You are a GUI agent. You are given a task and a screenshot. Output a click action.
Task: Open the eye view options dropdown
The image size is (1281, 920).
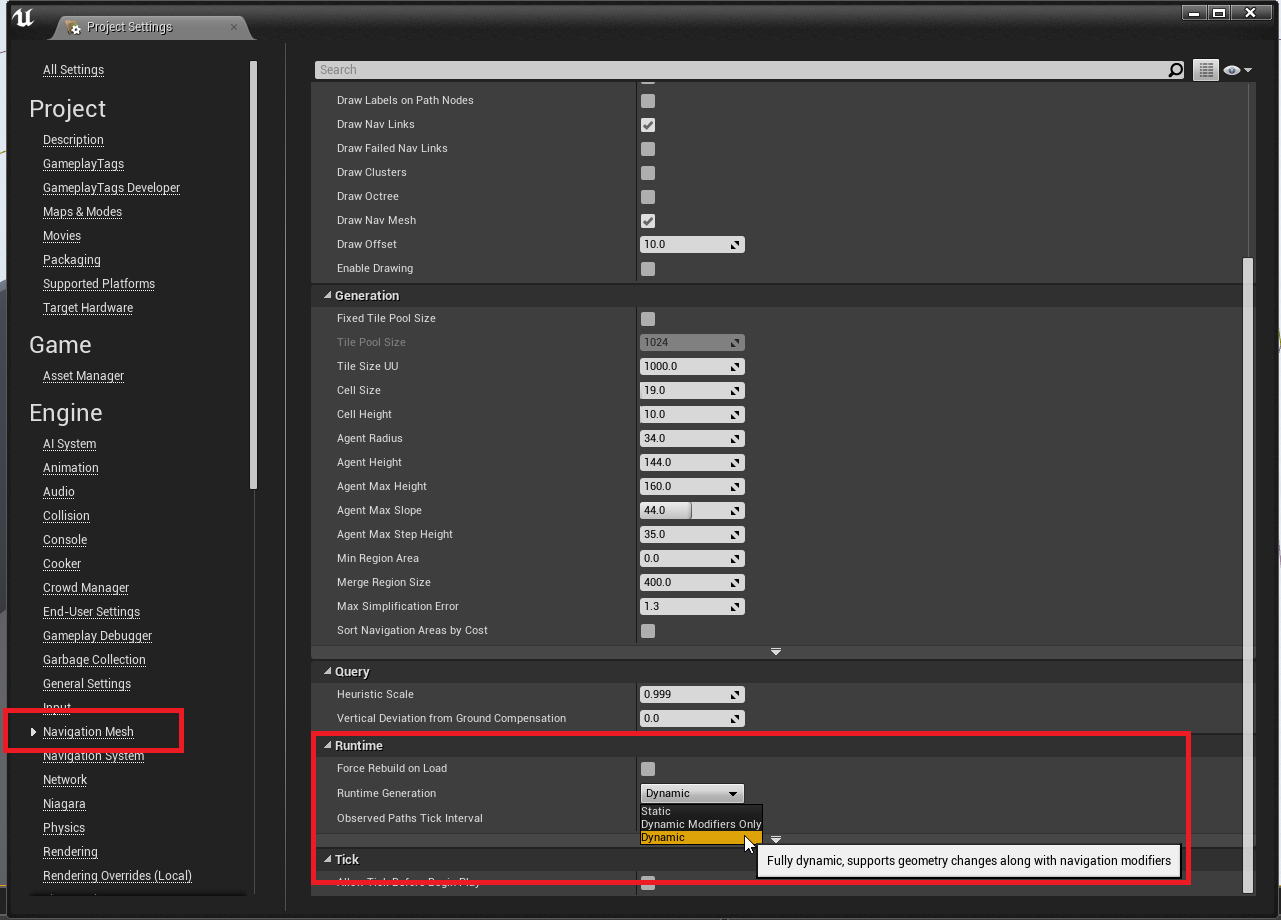click(x=1237, y=70)
